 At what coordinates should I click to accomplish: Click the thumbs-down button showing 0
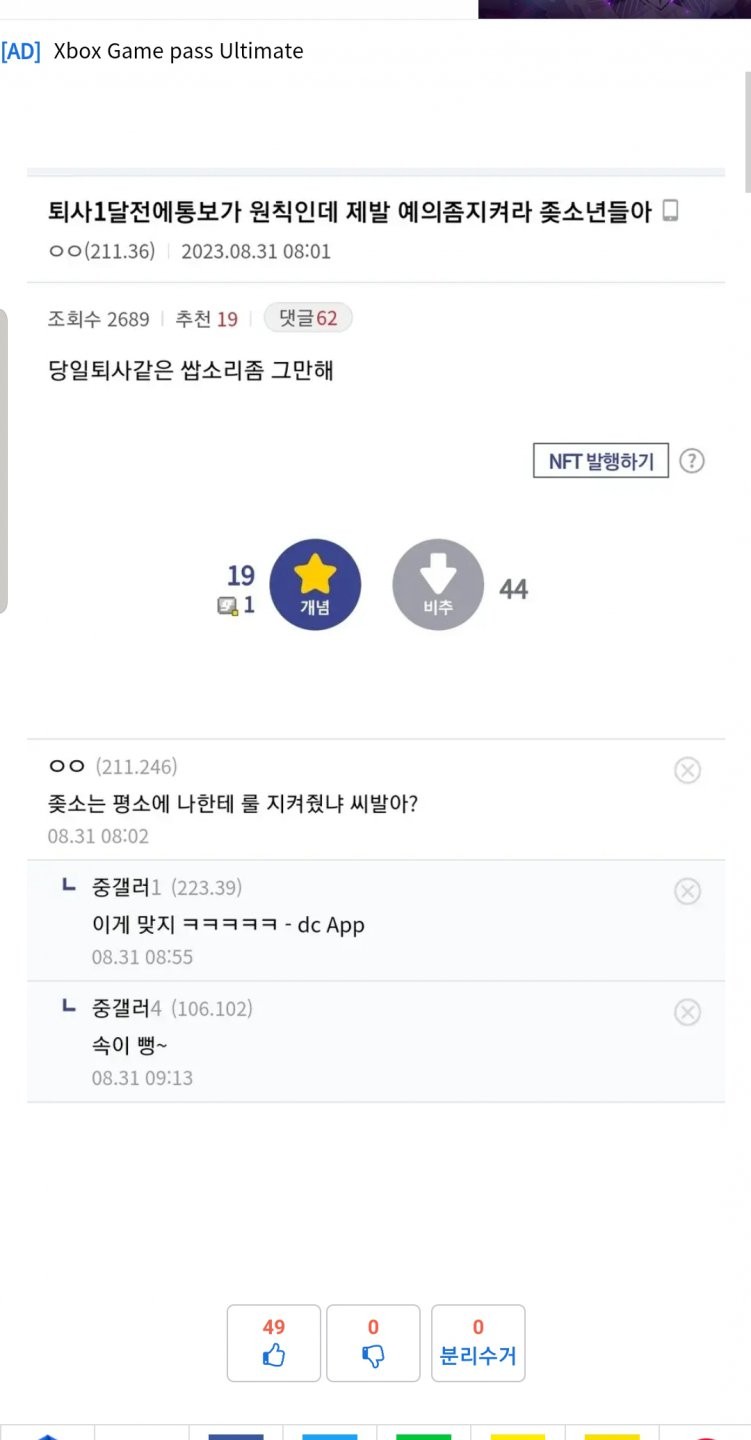pos(373,1343)
